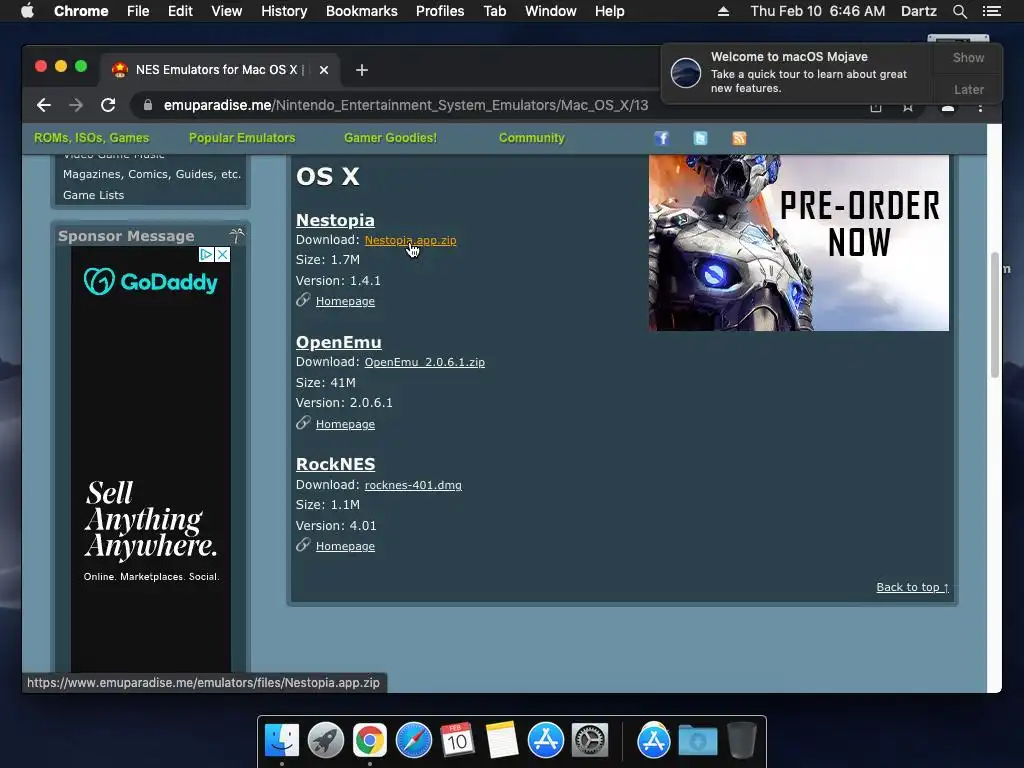Open Calendar in the Dock
The width and height of the screenshot is (1024, 768).
point(457,741)
